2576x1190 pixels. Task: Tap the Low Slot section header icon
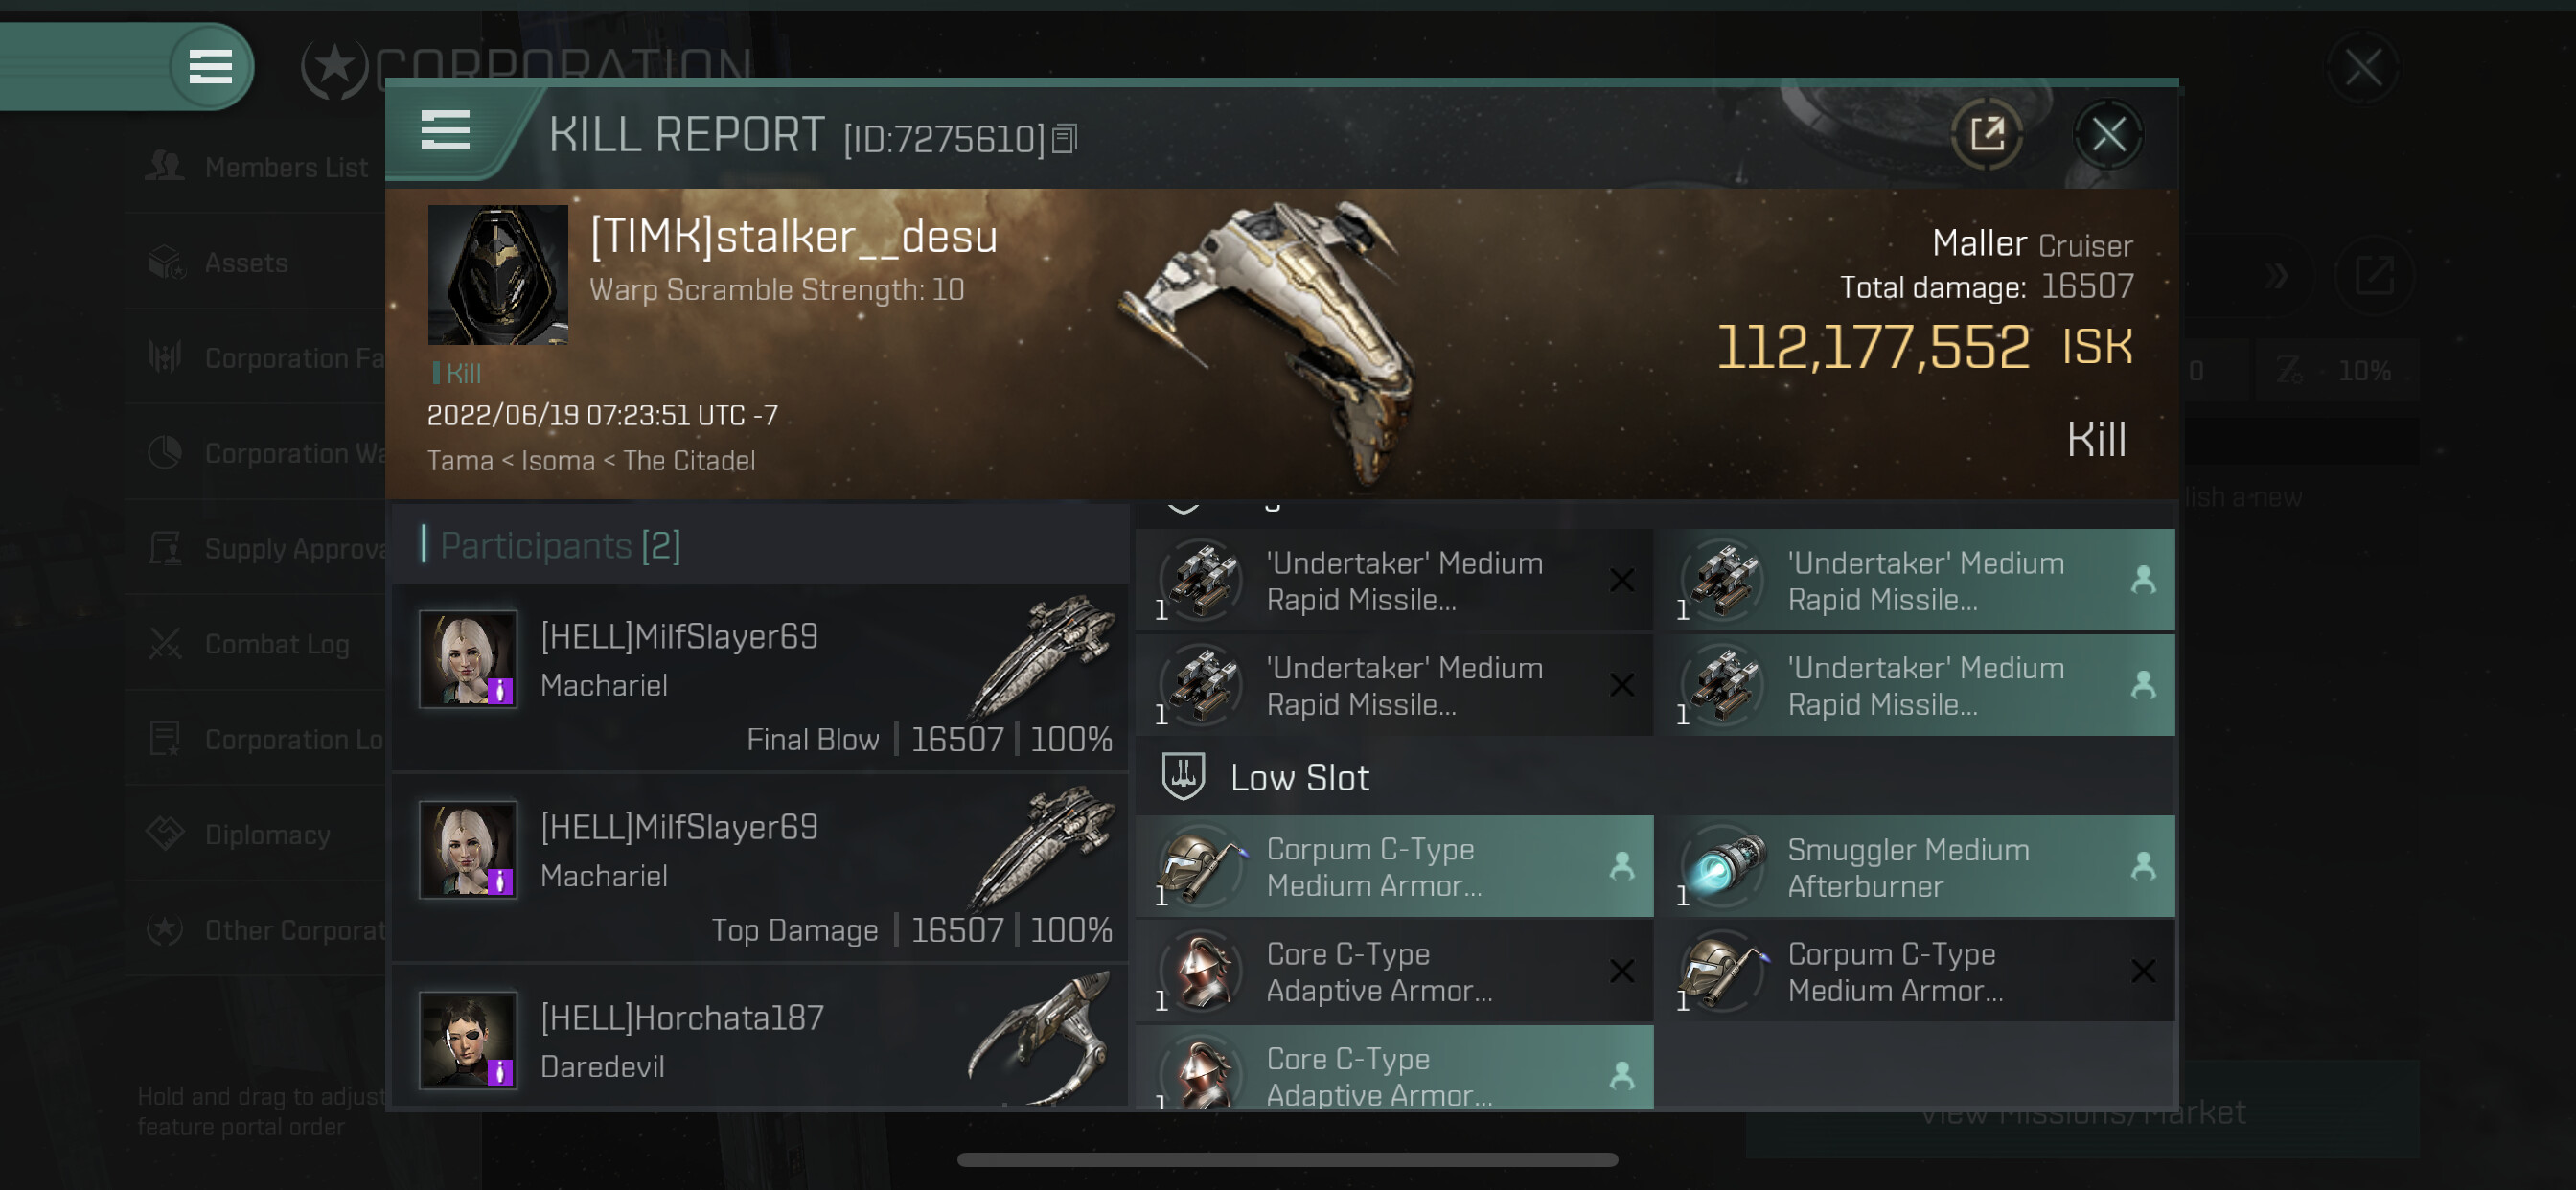[x=1183, y=777]
